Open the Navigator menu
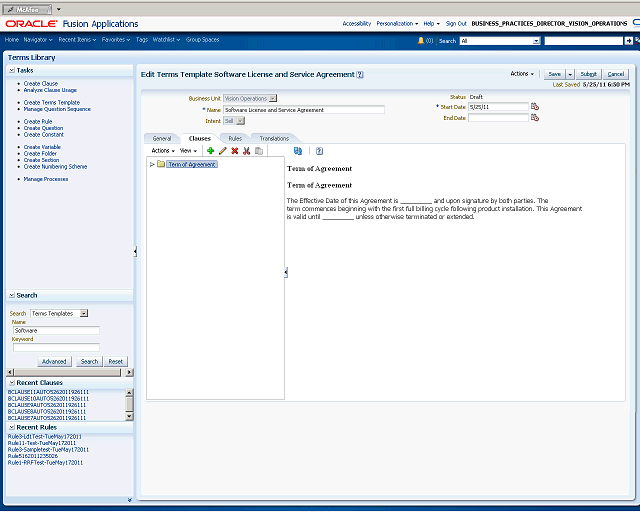Viewport: 640px width, 512px height. click(38, 40)
